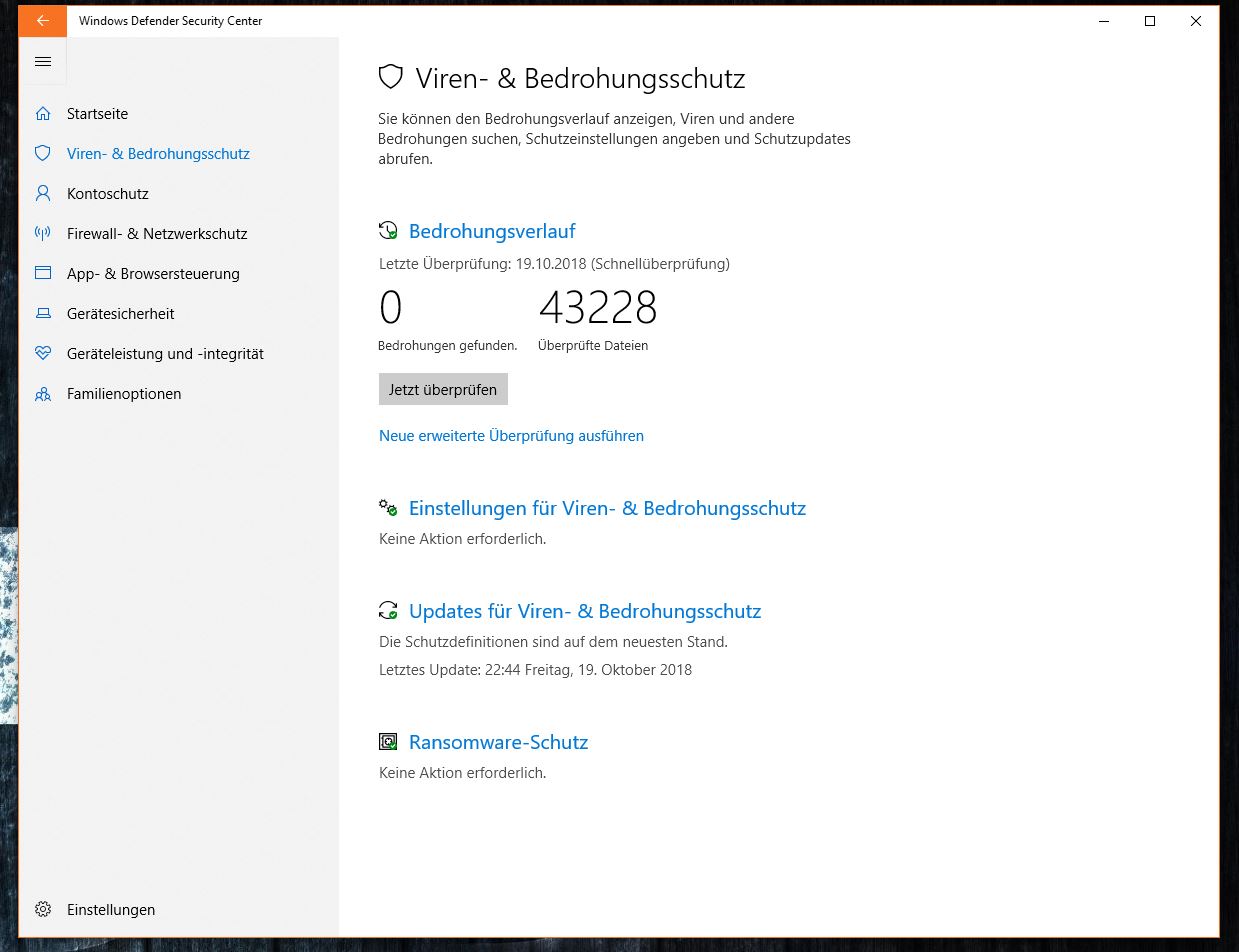This screenshot has width=1239, height=952.
Task: Open the Bedrohungsverlauf link
Action: (492, 231)
